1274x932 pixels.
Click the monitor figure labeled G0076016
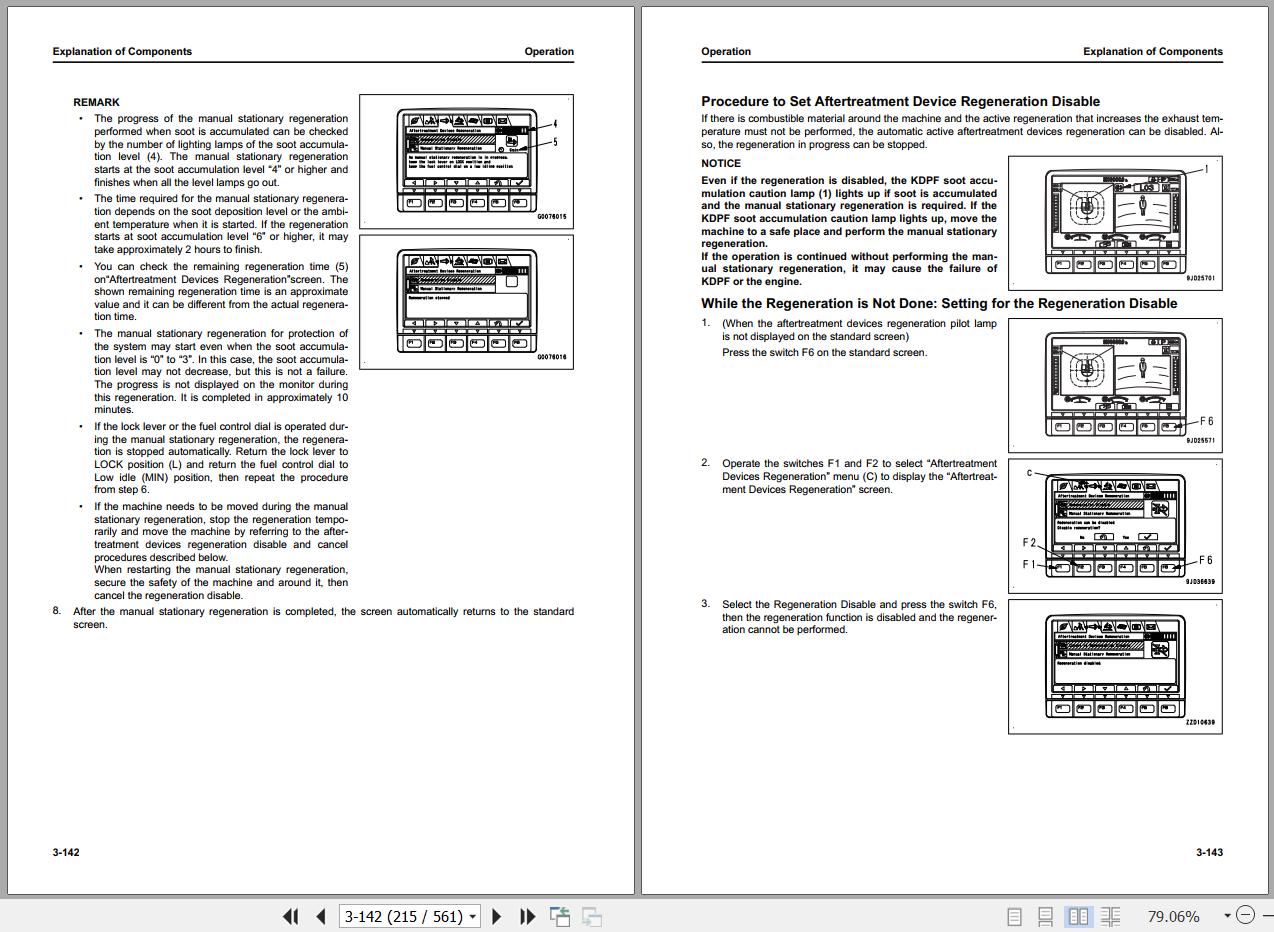[466, 301]
